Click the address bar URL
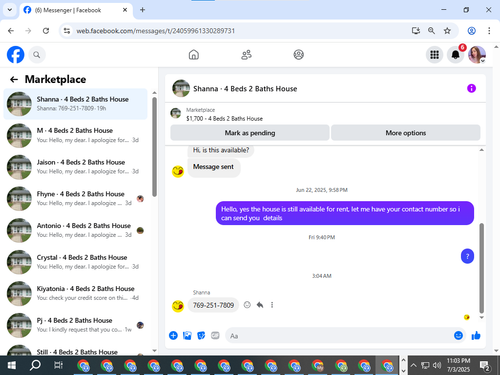This screenshot has height=375, width=500. click(156, 31)
